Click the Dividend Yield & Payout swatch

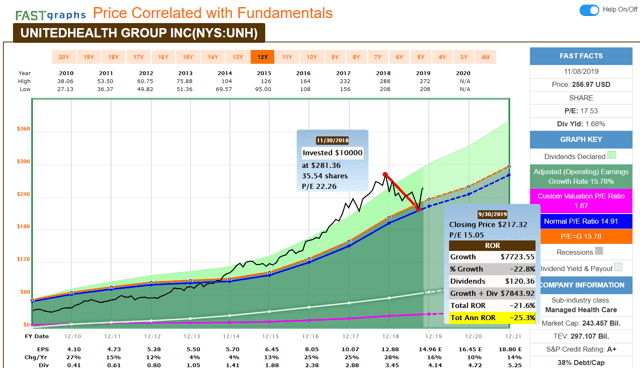pyautogui.click(x=618, y=267)
